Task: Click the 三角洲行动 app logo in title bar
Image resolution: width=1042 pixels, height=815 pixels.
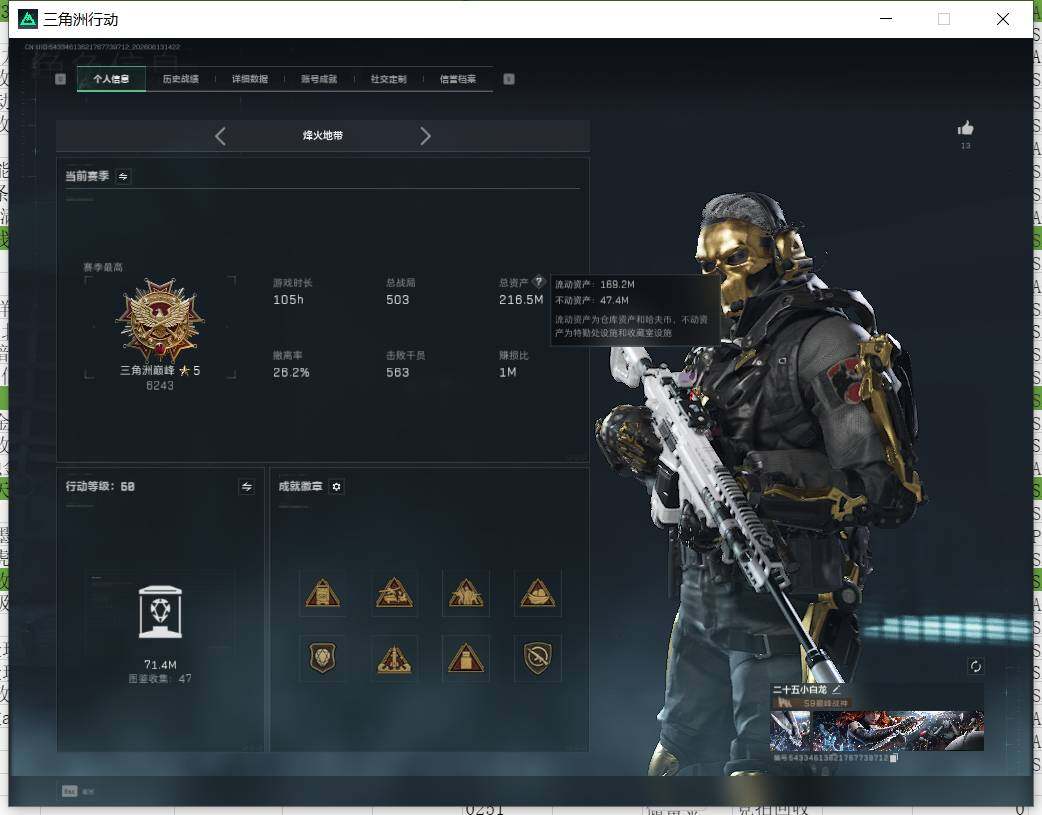Action: click(x=28, y=19)
